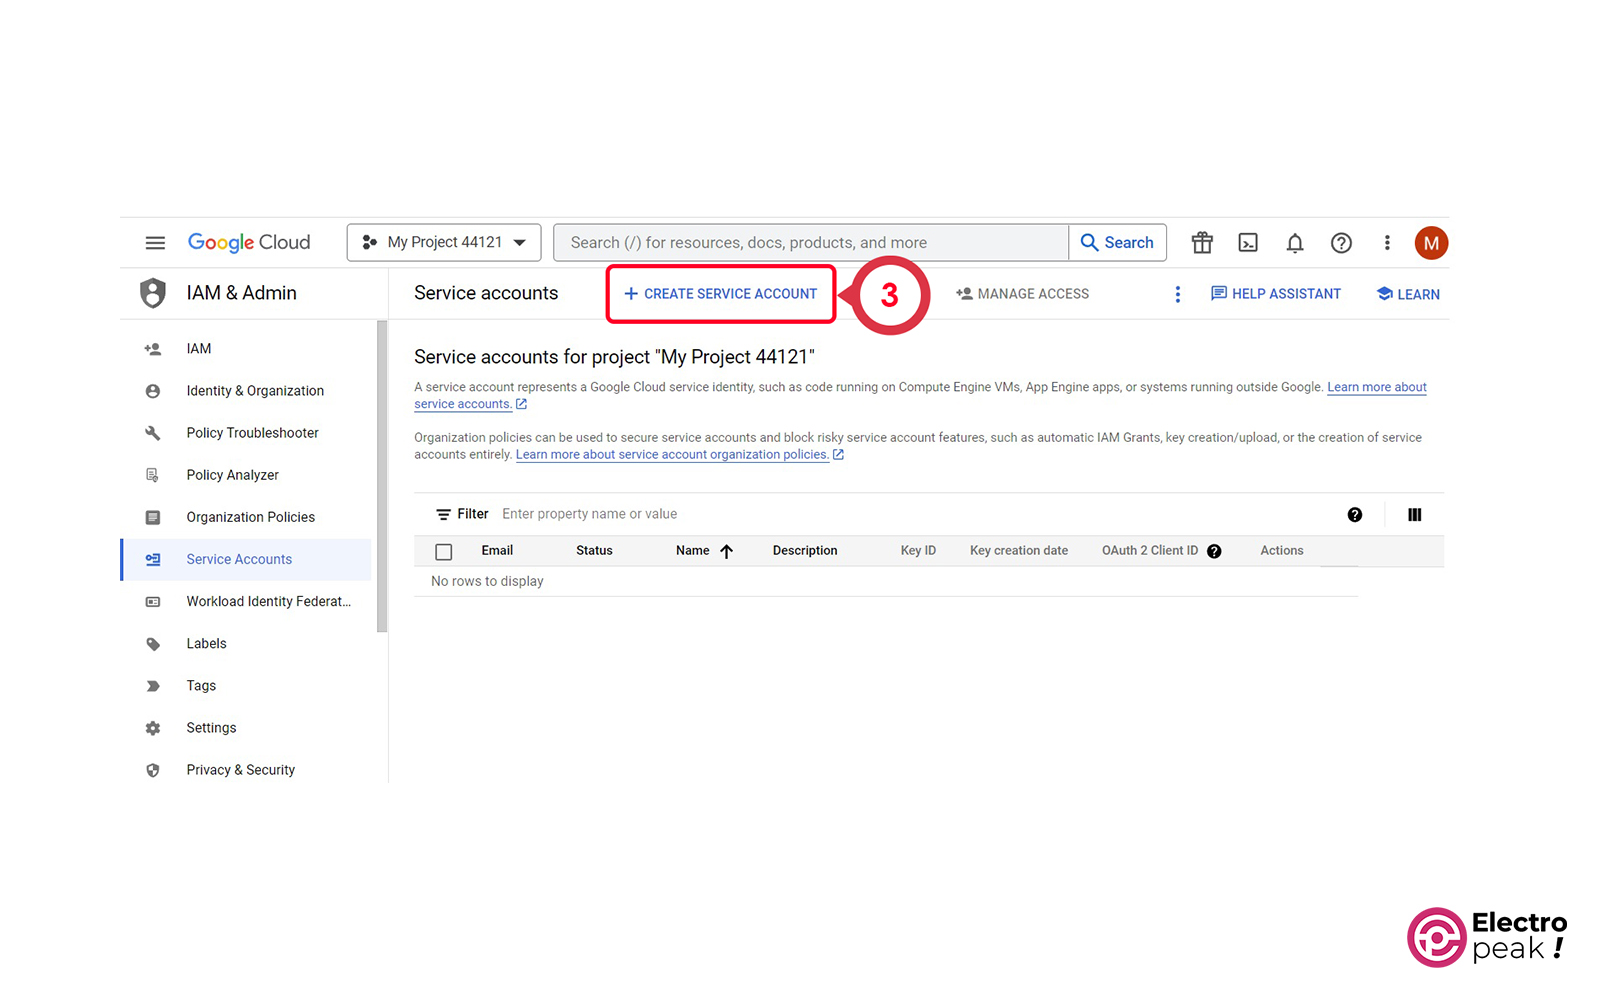The height and width of the screenshot is (1000, 1600).
Task: Tick the select-all rows checkbox
Action: pos(444,552)
